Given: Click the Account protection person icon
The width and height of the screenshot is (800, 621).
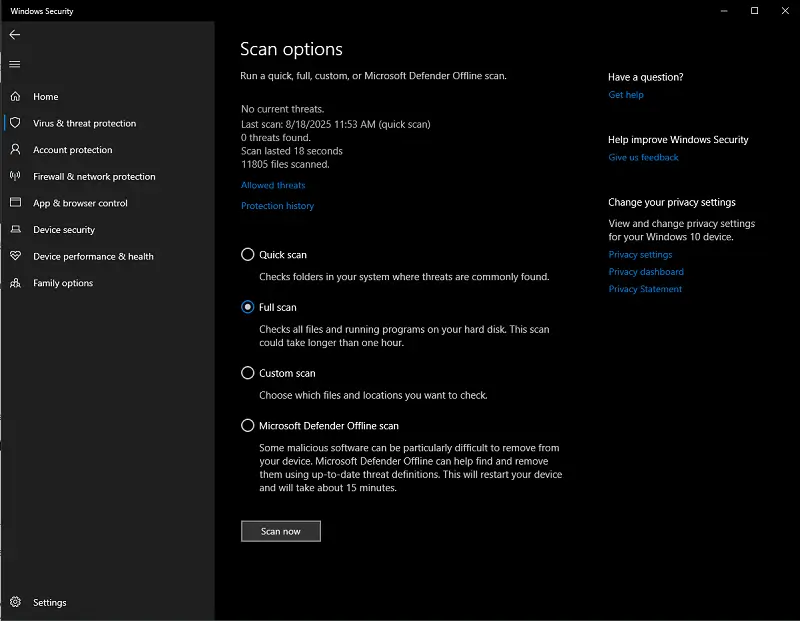Looking at the screenshot, I should pyautogui.click(x=15, y=150).
